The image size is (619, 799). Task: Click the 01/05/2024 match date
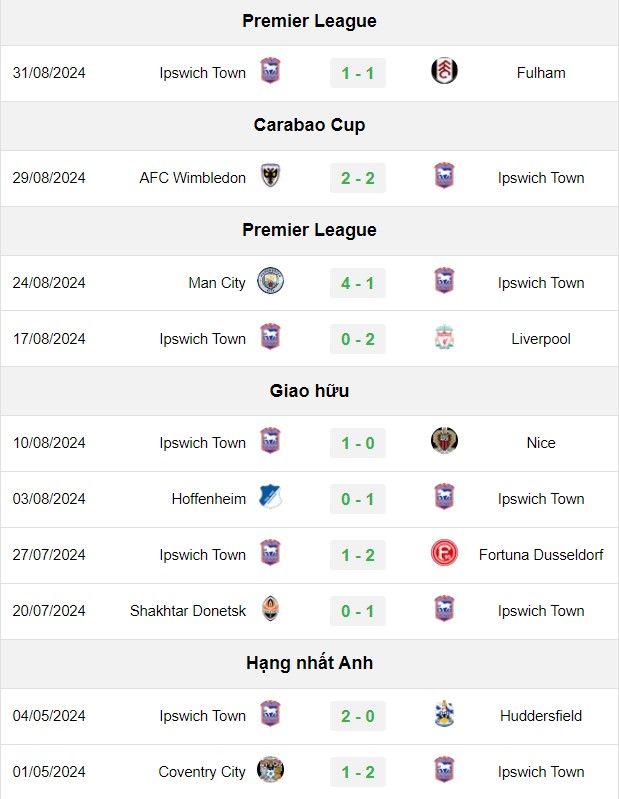click(x=49, y=772)
